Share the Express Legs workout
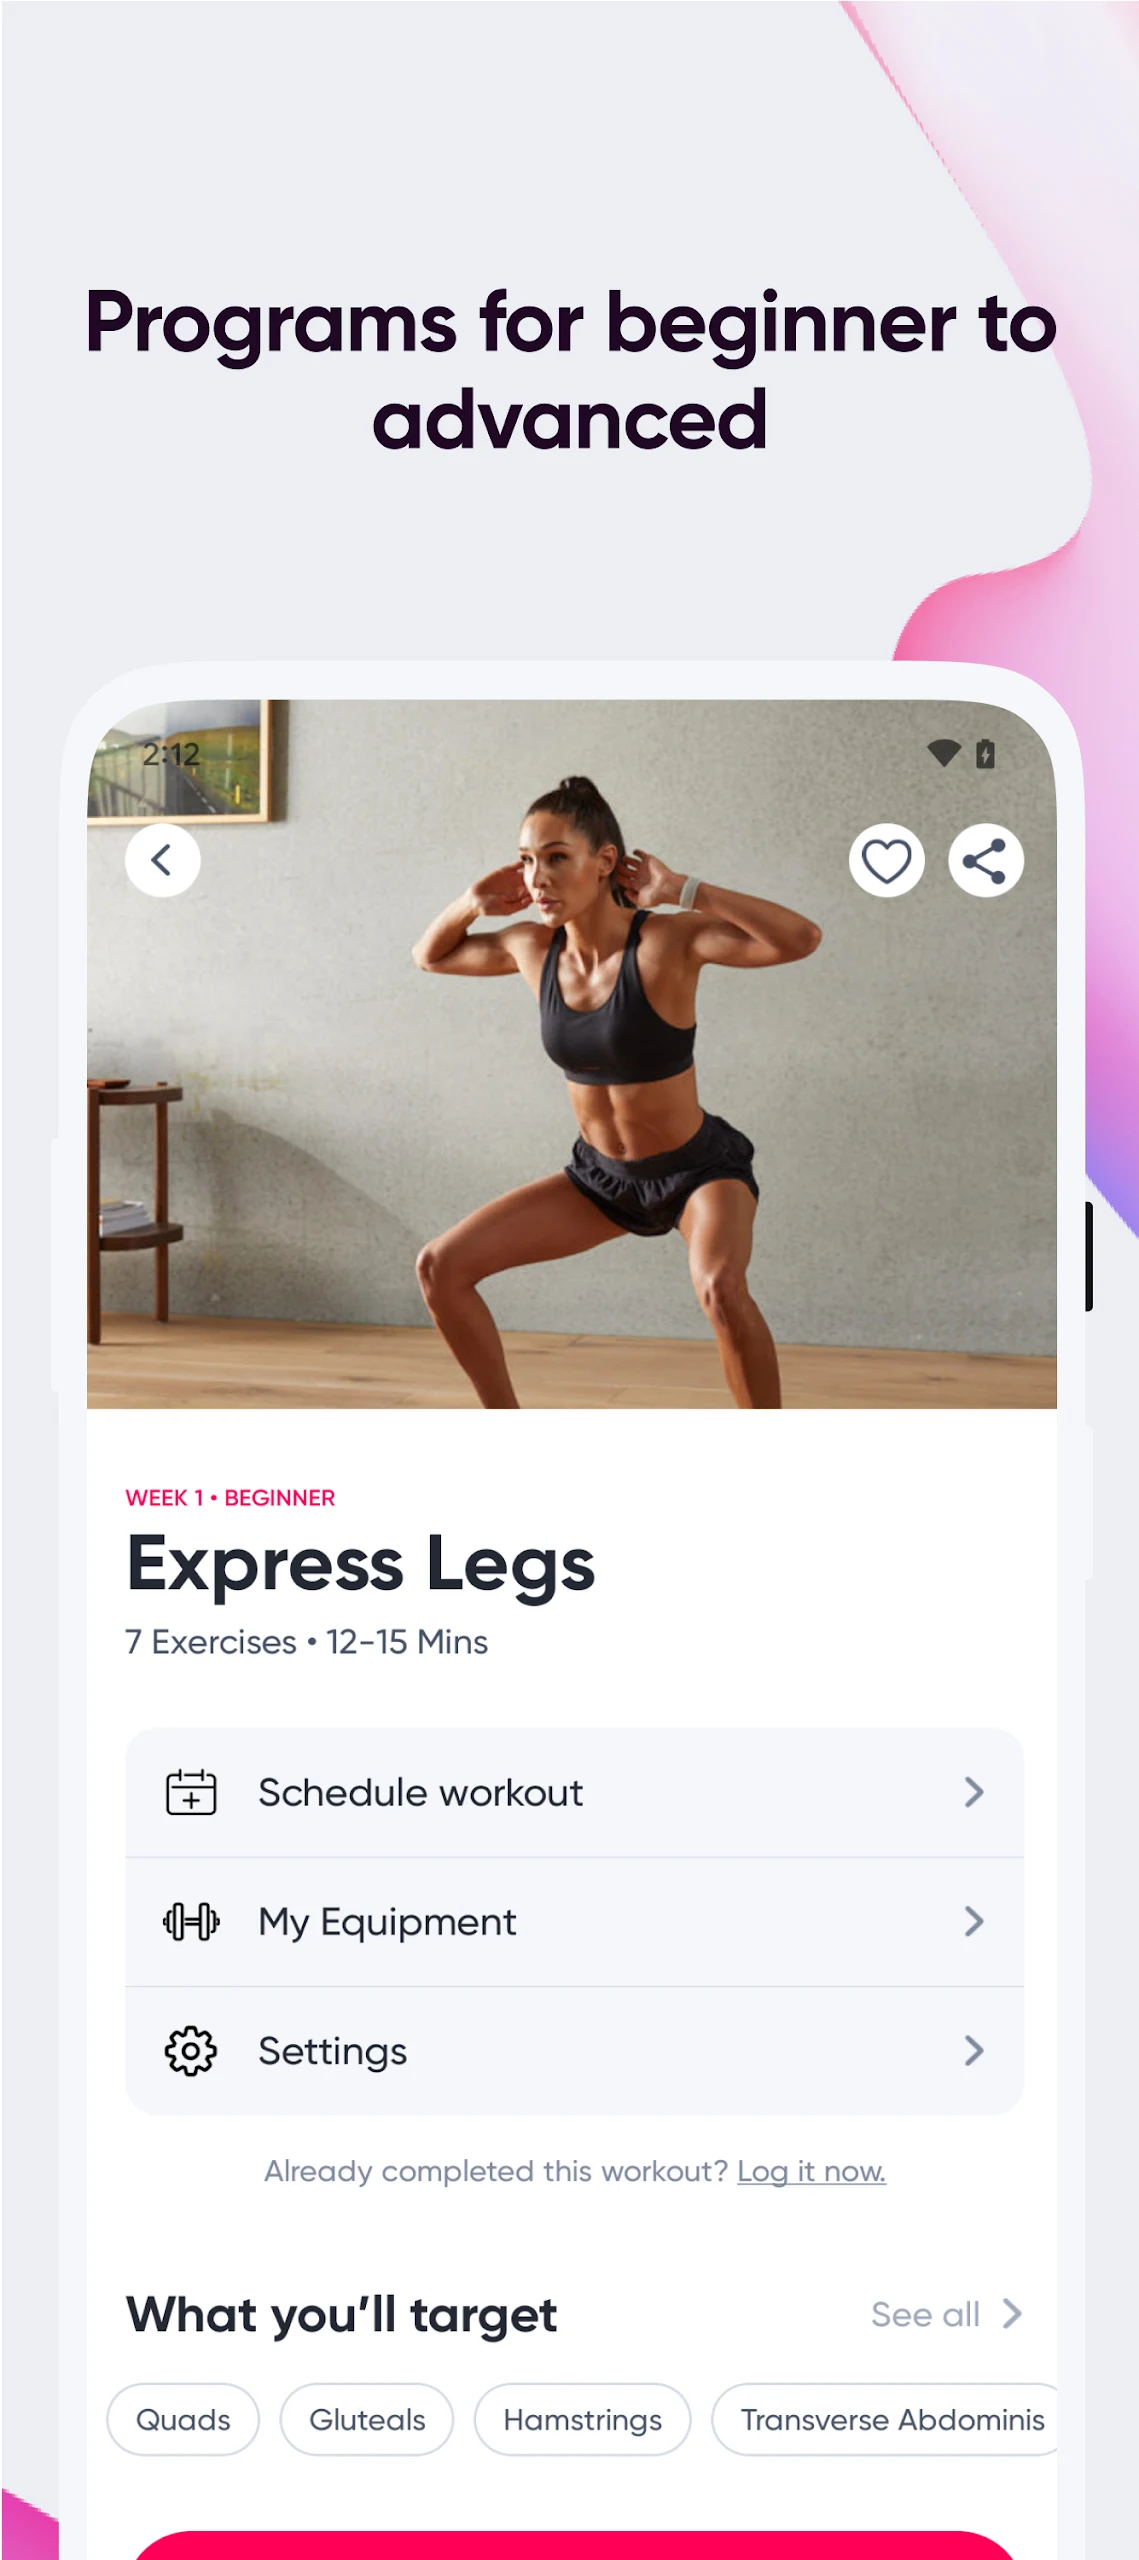The image size is (1139, 2560). pyautogui.click(x=985, y=860)
